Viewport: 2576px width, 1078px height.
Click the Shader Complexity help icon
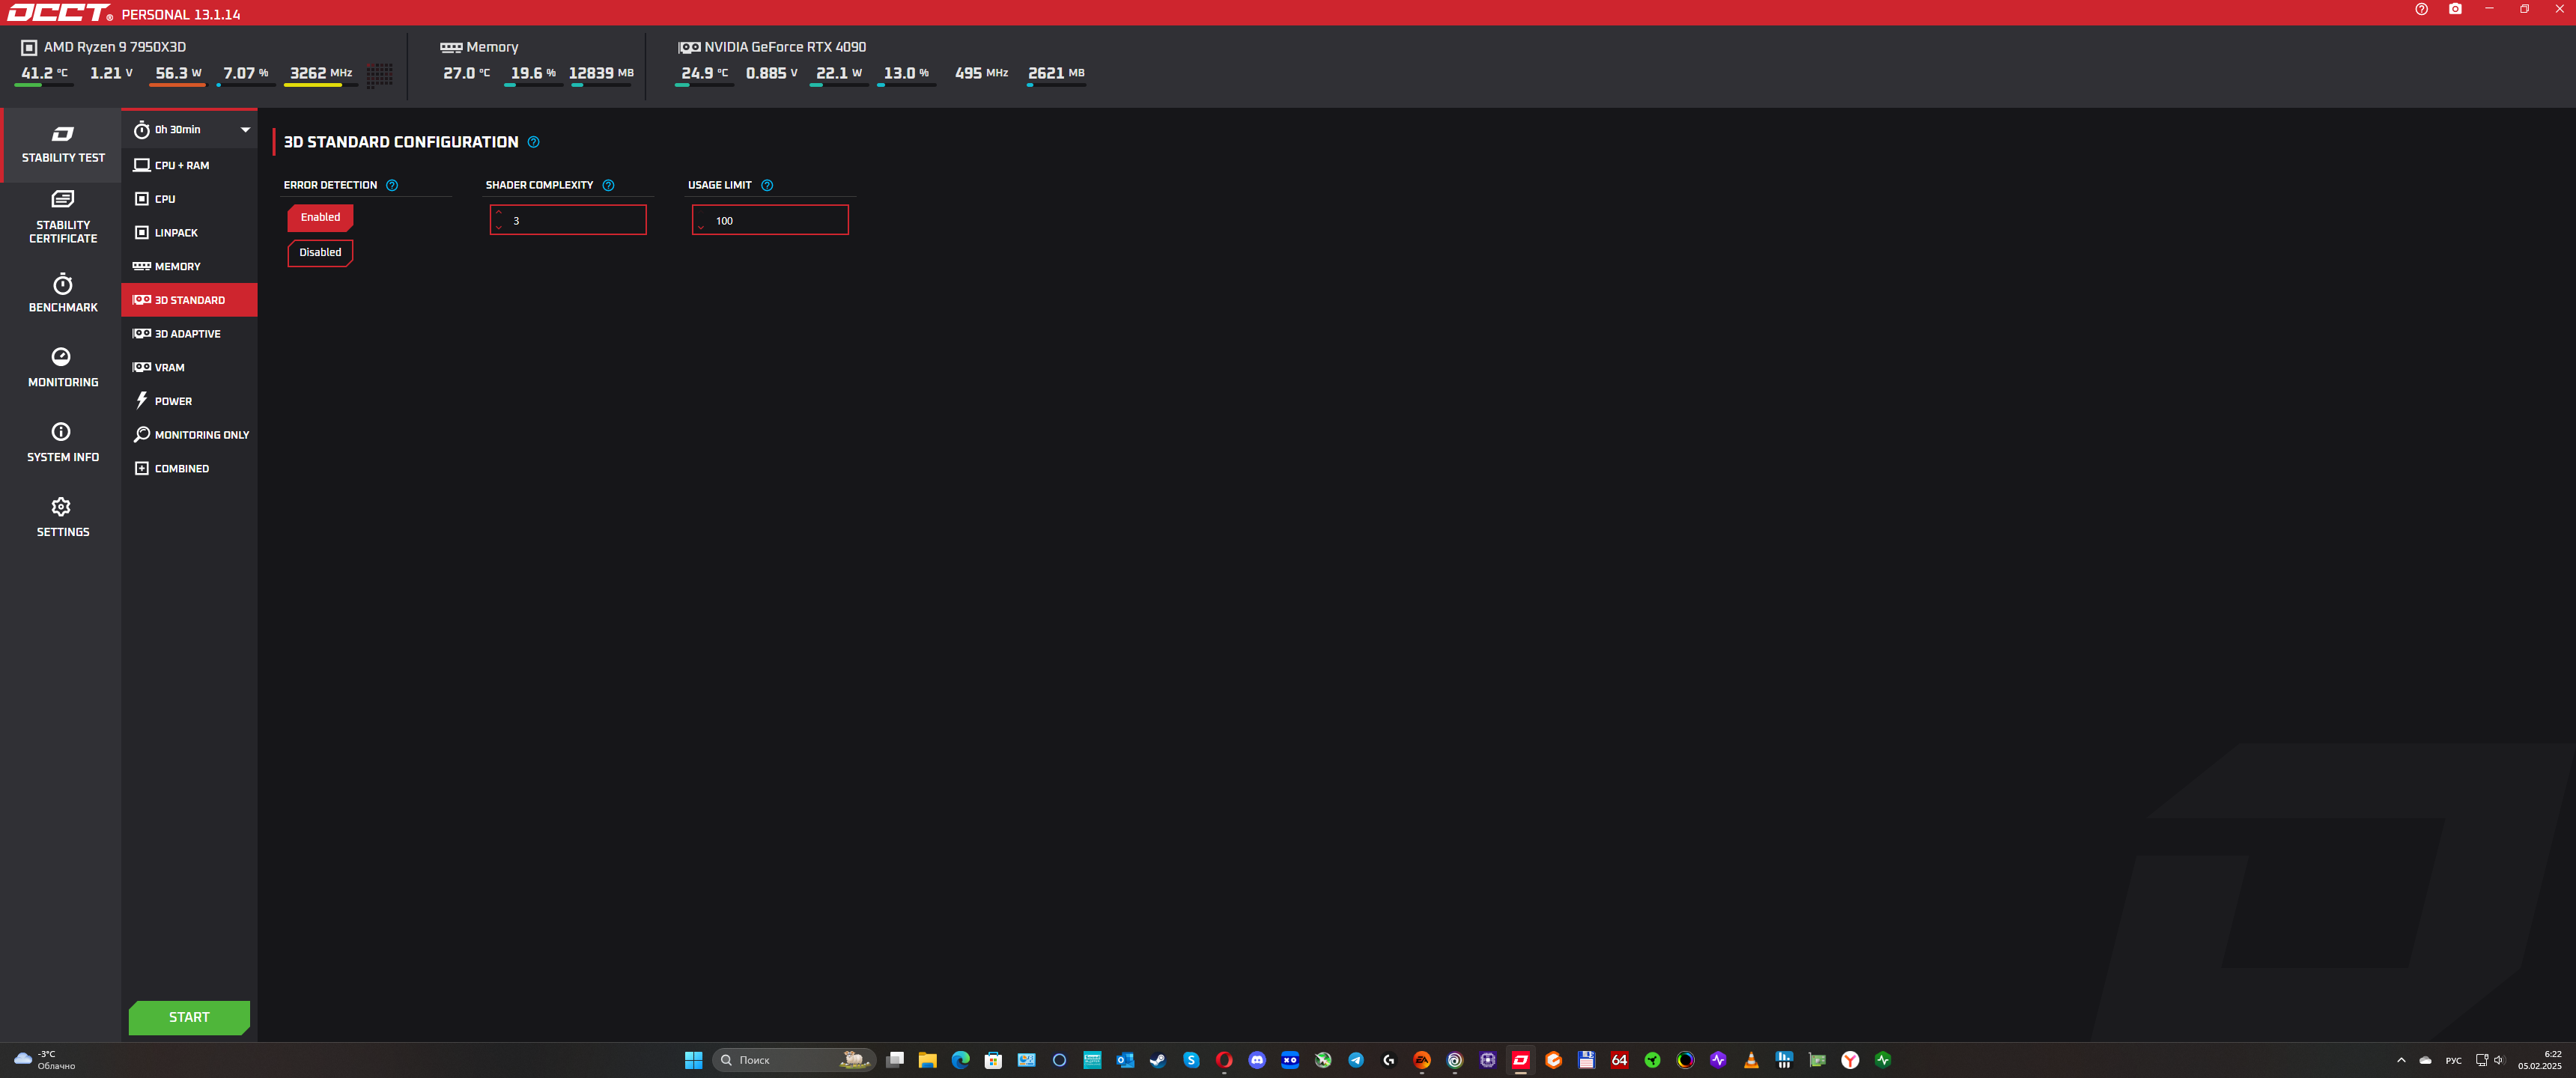click(x=608, y=185)
